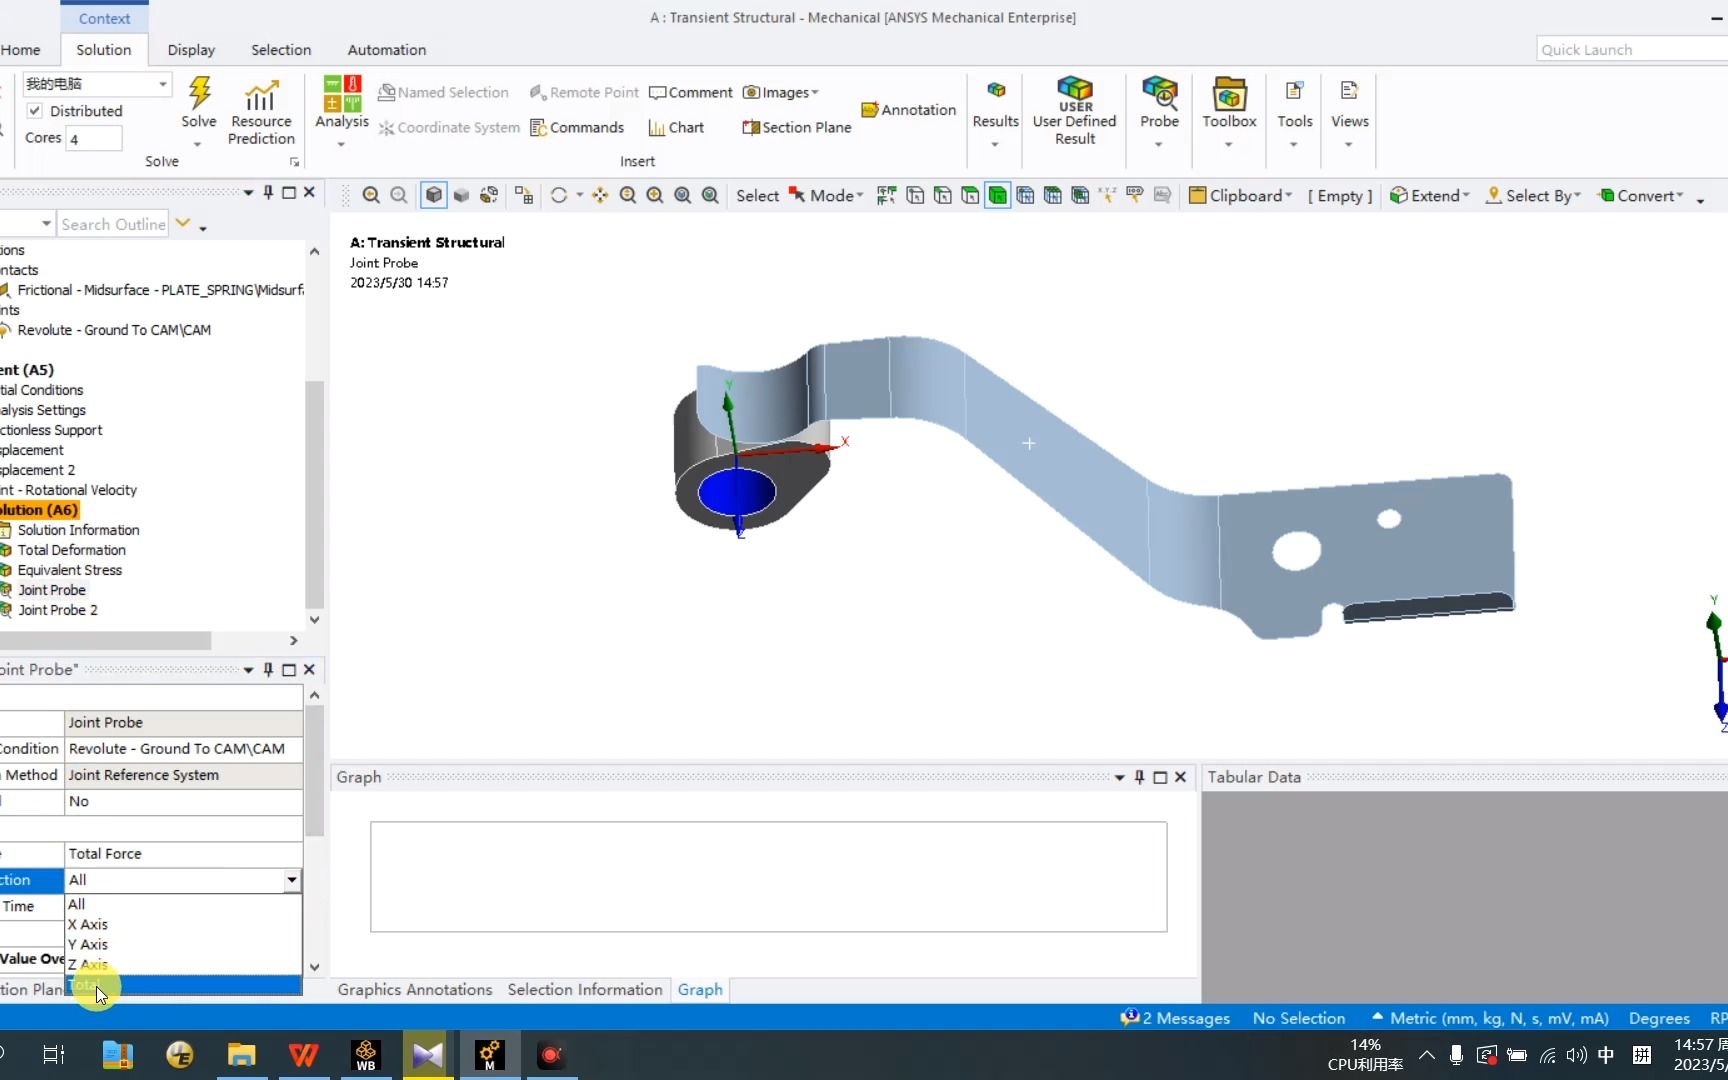Open the Toolbox menu icon
This screenshot has width=1728, height=1080.
pos(1229,92)
